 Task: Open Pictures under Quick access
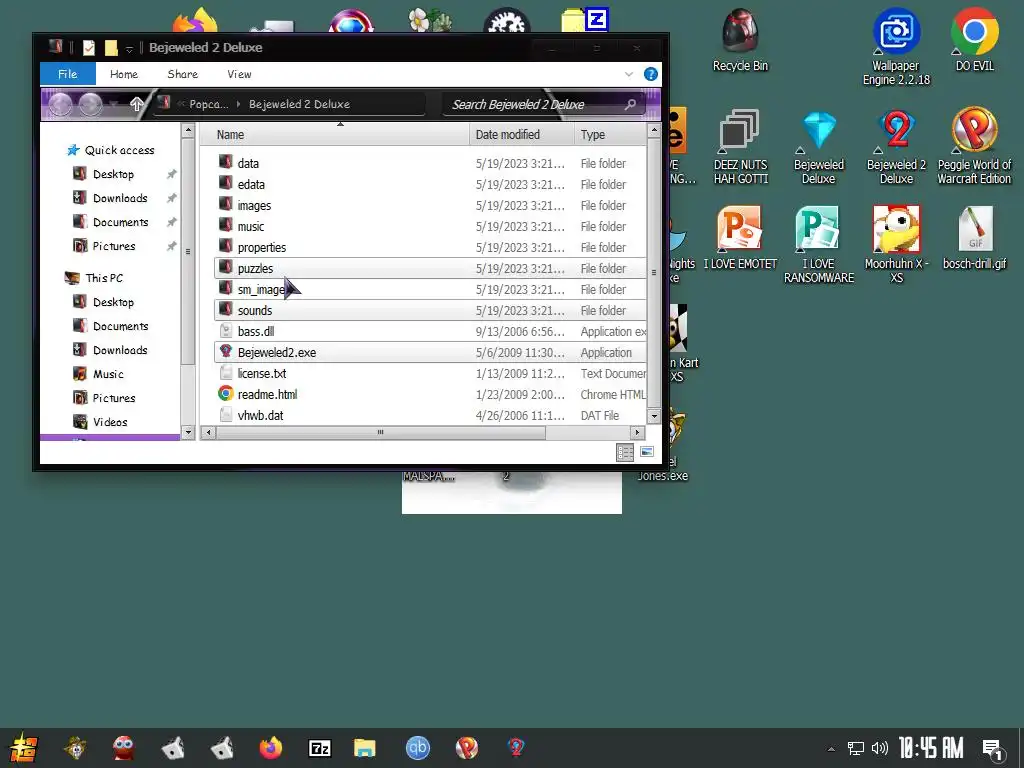point(114,246)
